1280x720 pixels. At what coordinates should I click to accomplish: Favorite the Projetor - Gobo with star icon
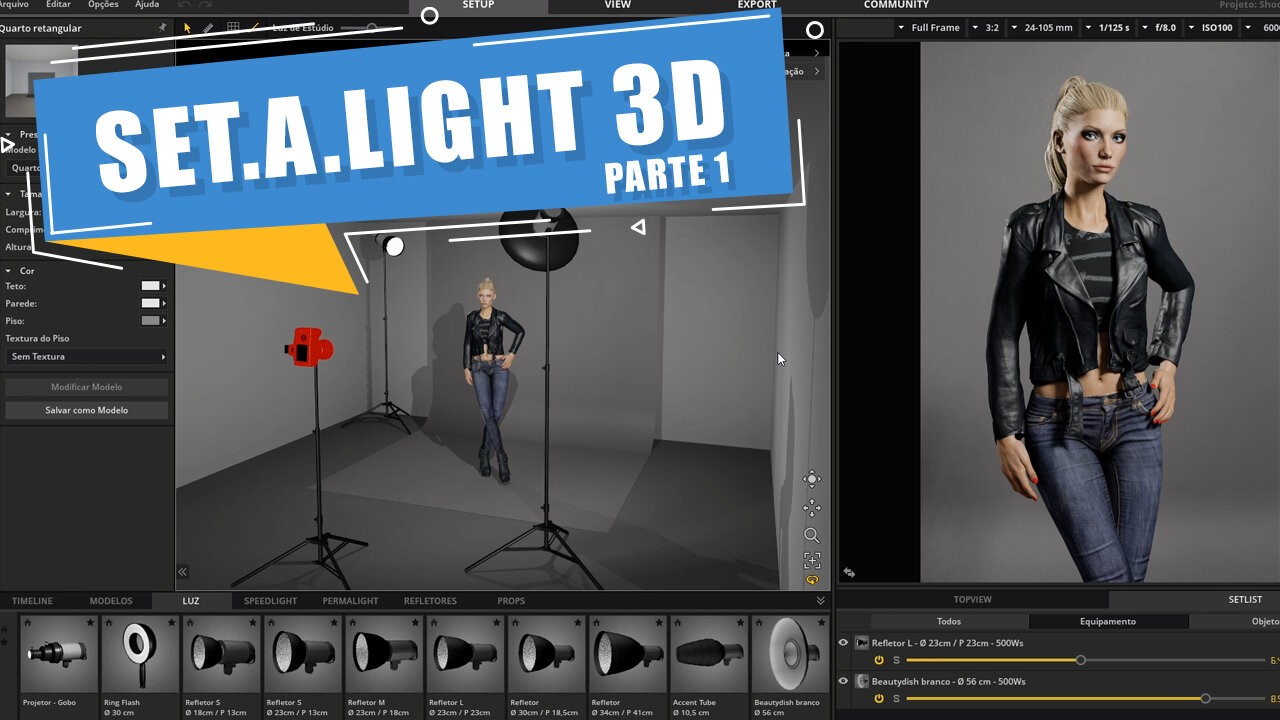coord(91,622)
